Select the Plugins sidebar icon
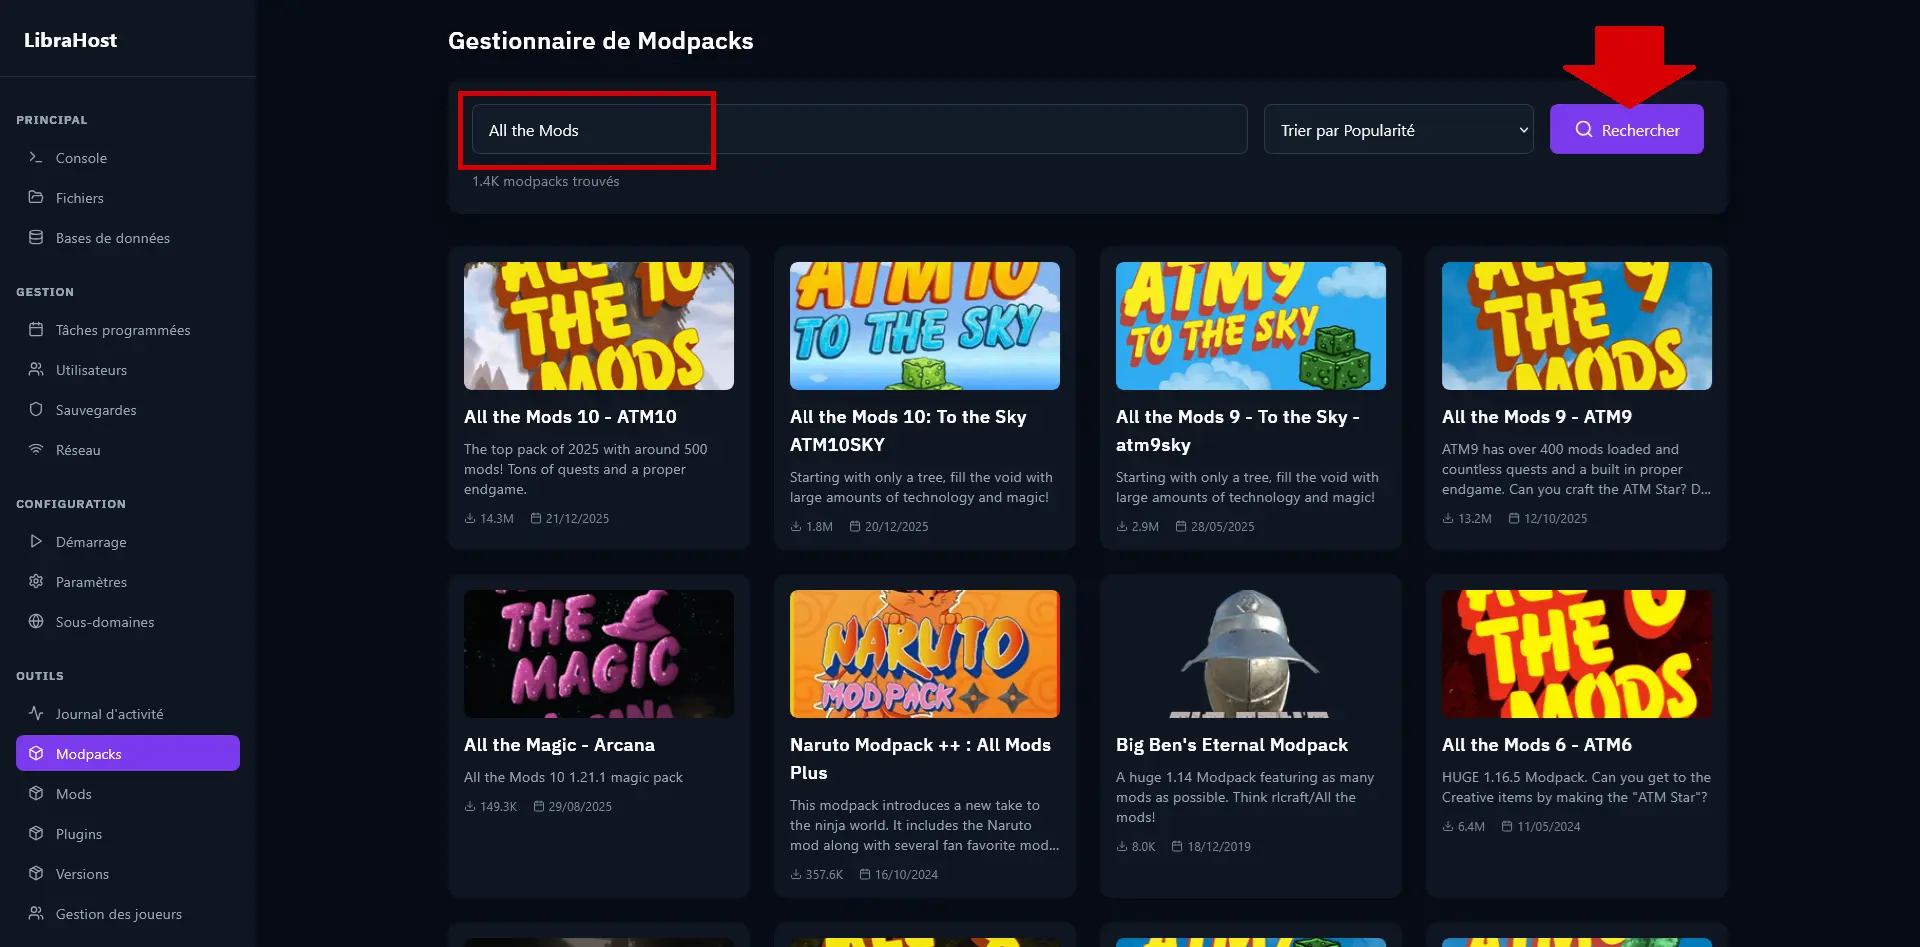This screenshot has width=1920, height=947. 36,833
